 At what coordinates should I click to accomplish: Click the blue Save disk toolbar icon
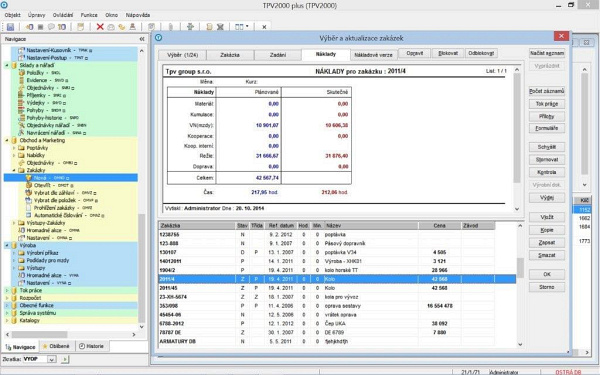pyautogui.click(x=10, y=27)
